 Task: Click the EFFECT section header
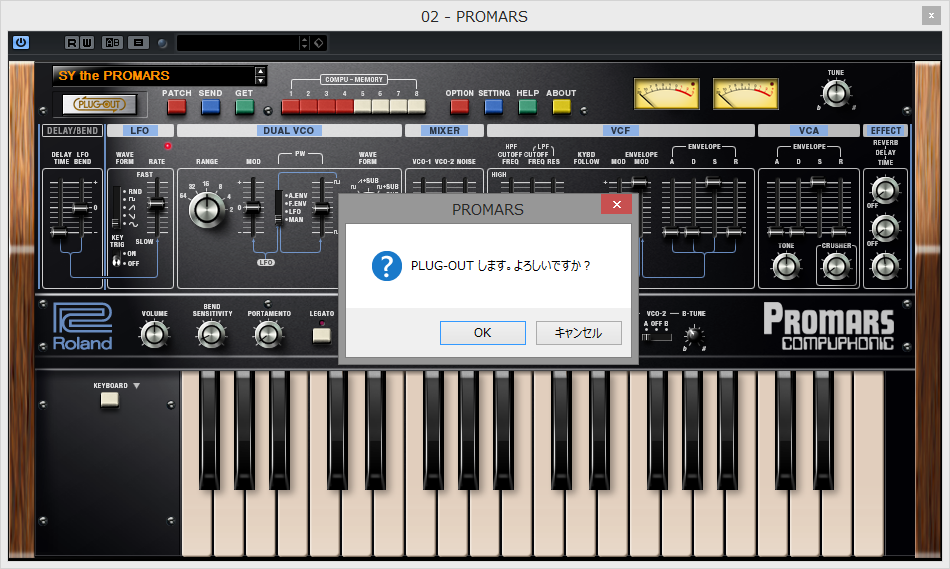pos(885,130)
